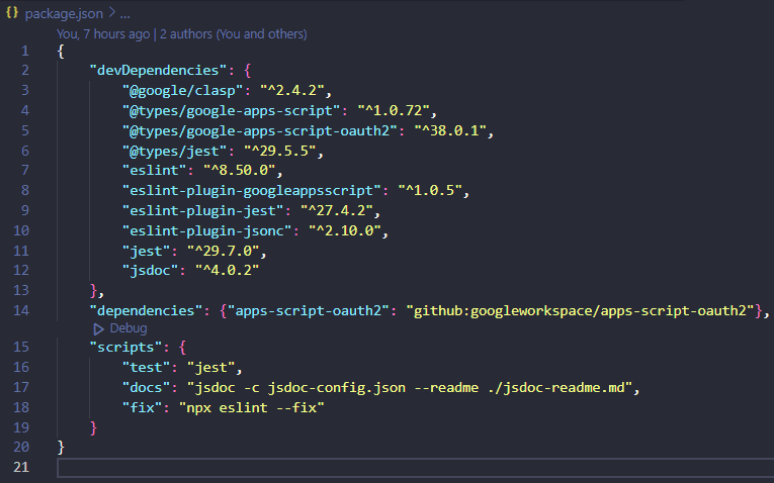Click the "^29.7.0" version value
Viewport: 774px width, 483px height.
click(223, 251)
